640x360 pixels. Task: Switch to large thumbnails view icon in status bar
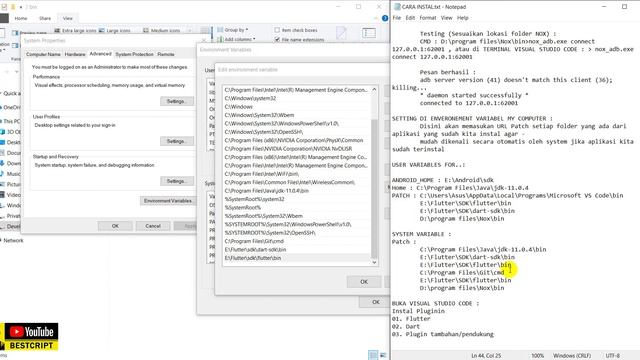(382, 355)
